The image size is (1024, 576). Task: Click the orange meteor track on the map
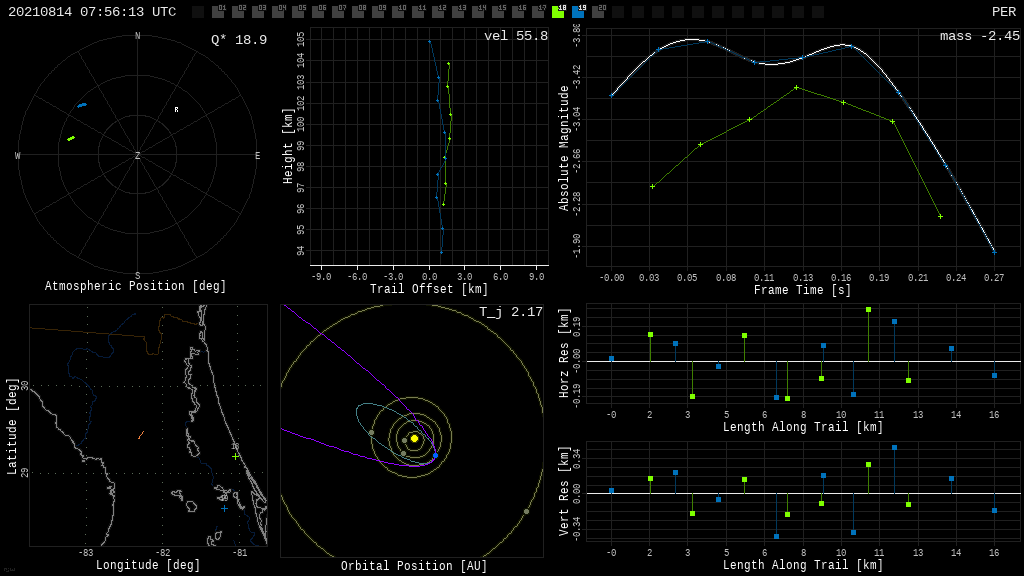(141, 435)
